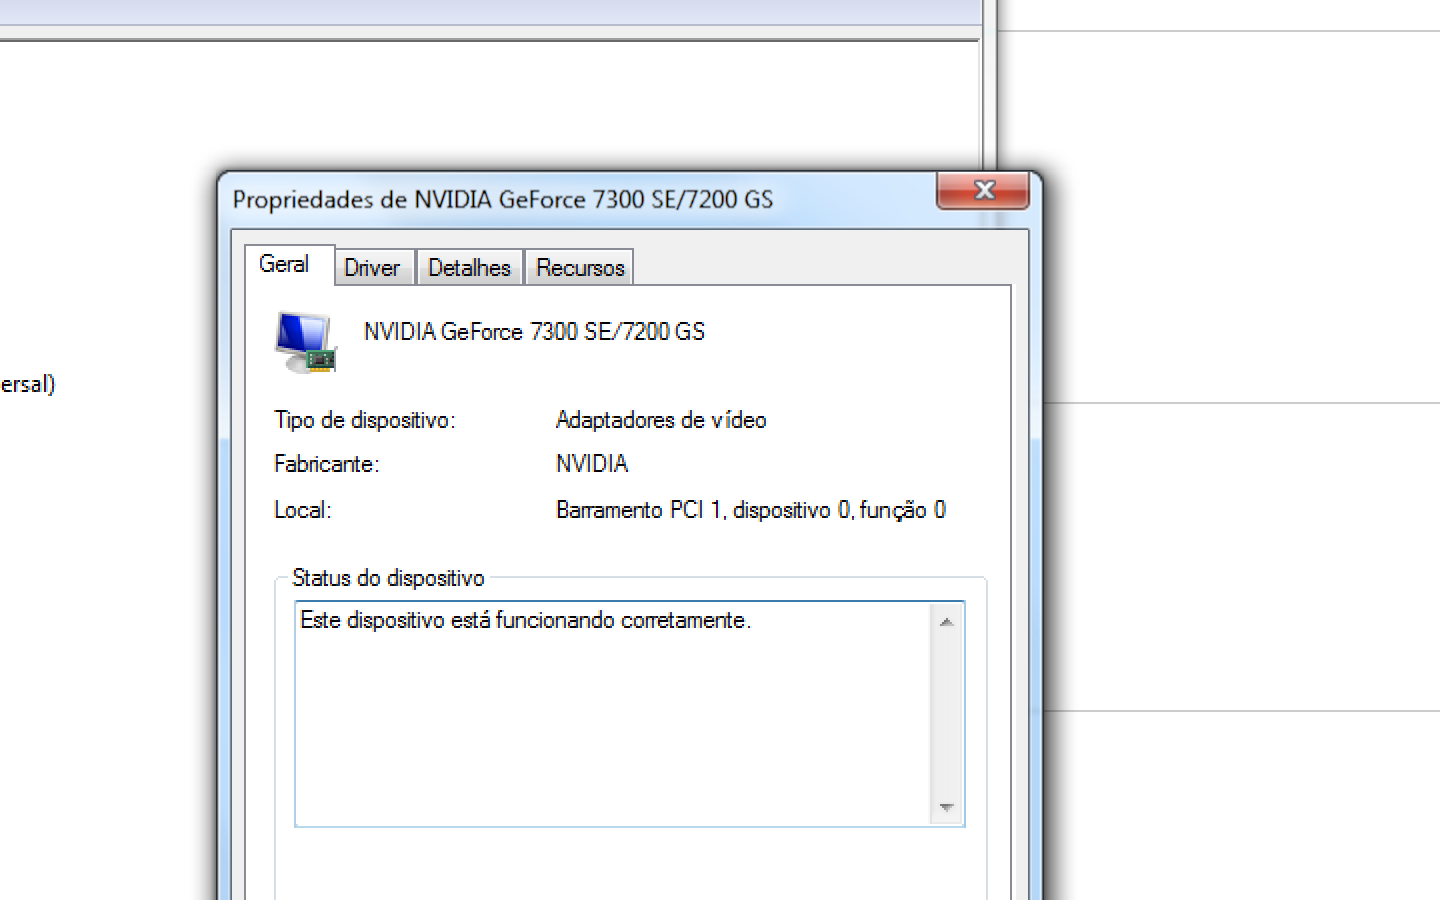The width and height of the screenshot is (1440, 900).
Task: Click the 'Status do dispositivo' group label
Action: pos(388,578)
